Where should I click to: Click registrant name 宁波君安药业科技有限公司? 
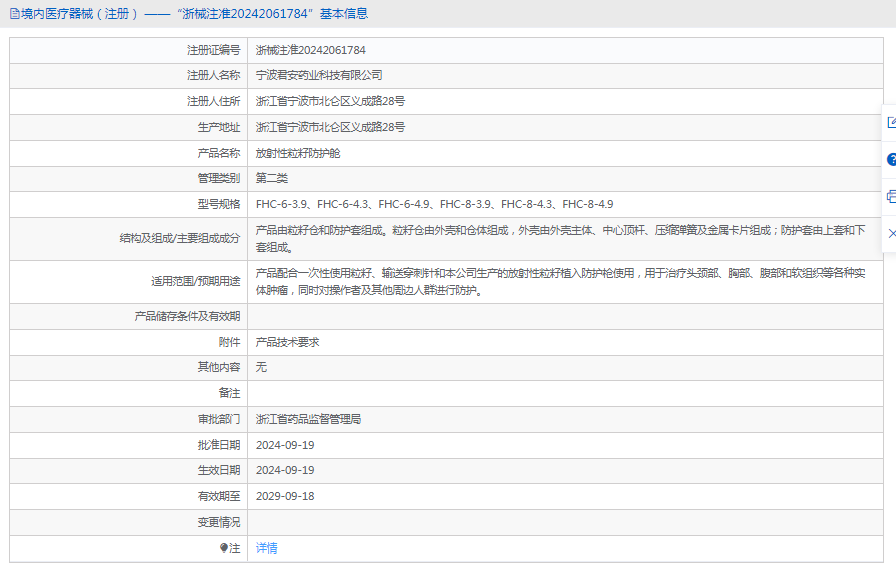[x=319, y=75]
